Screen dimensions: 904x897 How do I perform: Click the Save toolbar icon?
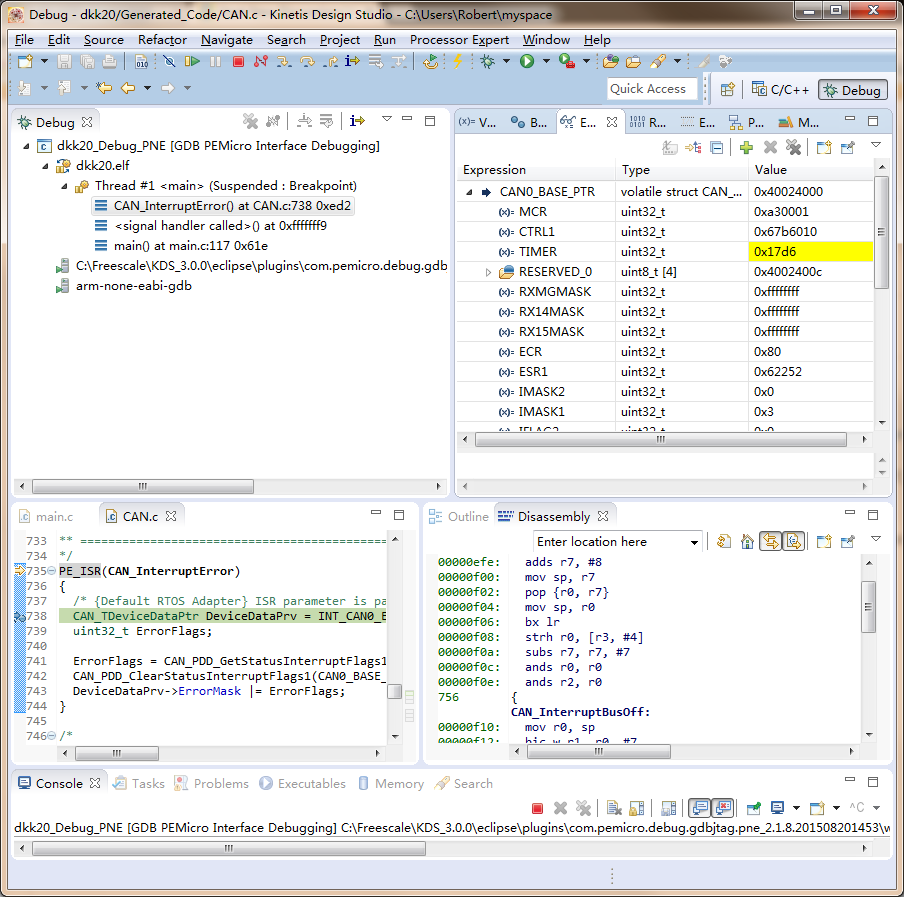[64, 61]
